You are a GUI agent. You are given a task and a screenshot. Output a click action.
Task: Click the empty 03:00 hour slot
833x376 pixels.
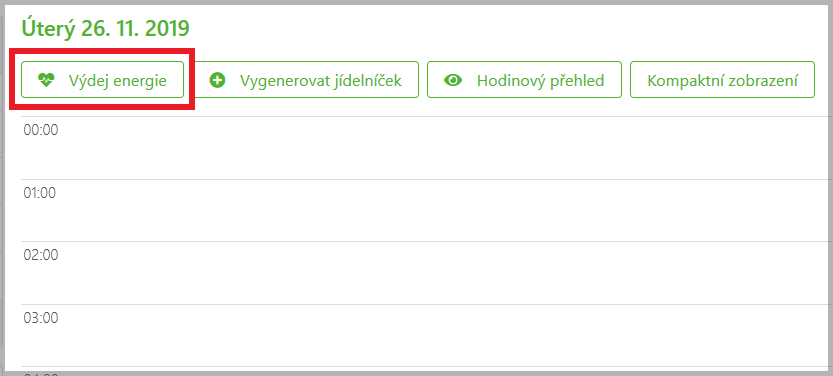coord(427,336)
